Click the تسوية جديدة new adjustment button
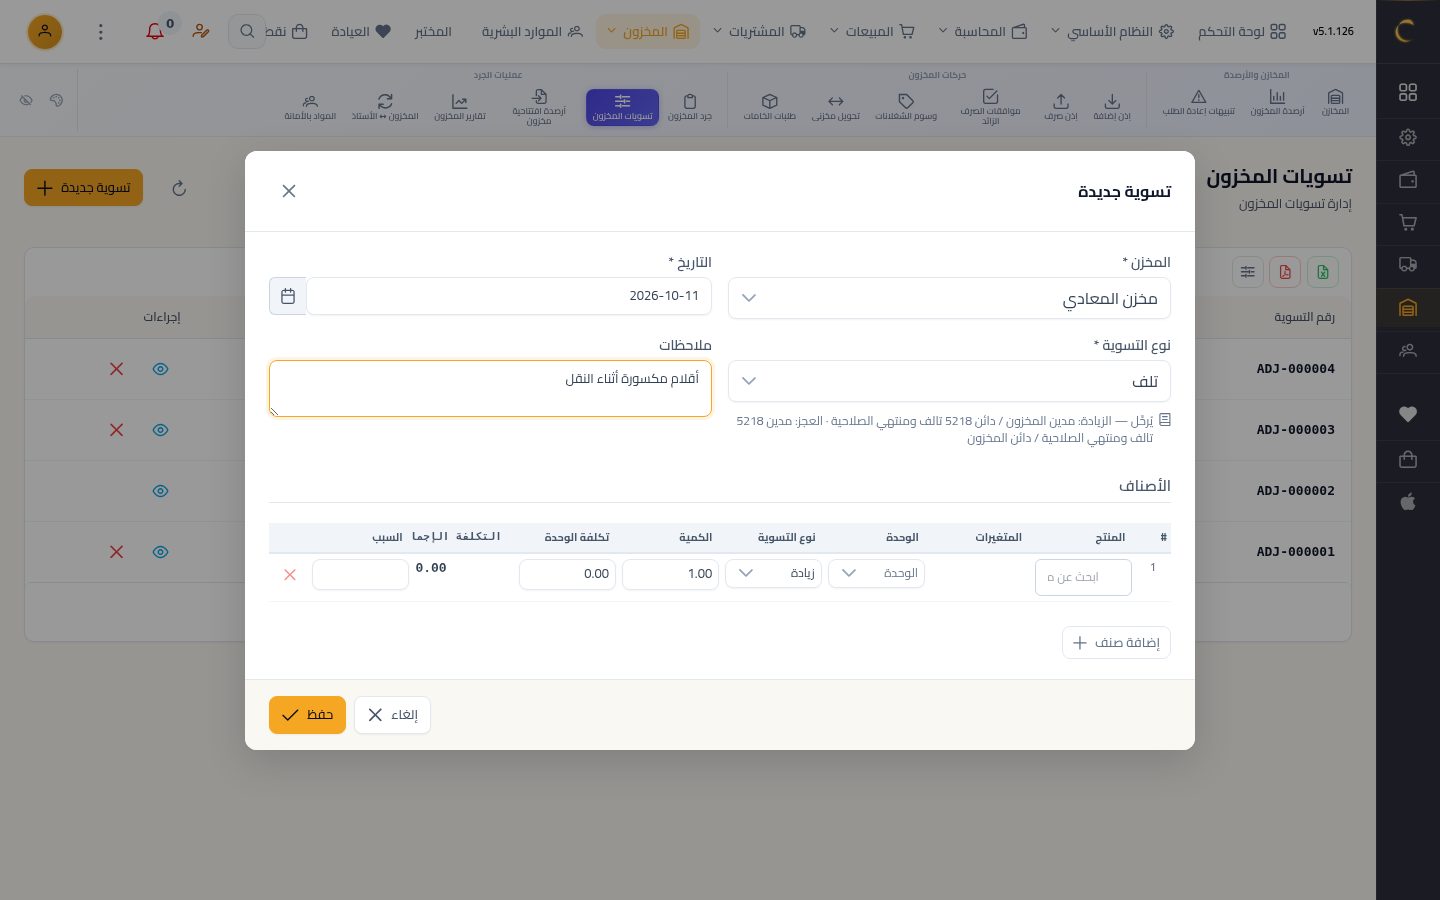The width and height of the screenshot is (1440, 900). tap(84, 188)
